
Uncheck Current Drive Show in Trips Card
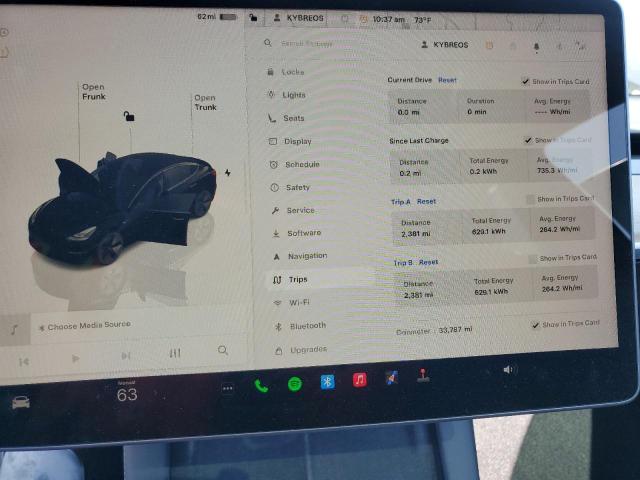[x=526, y=81]
